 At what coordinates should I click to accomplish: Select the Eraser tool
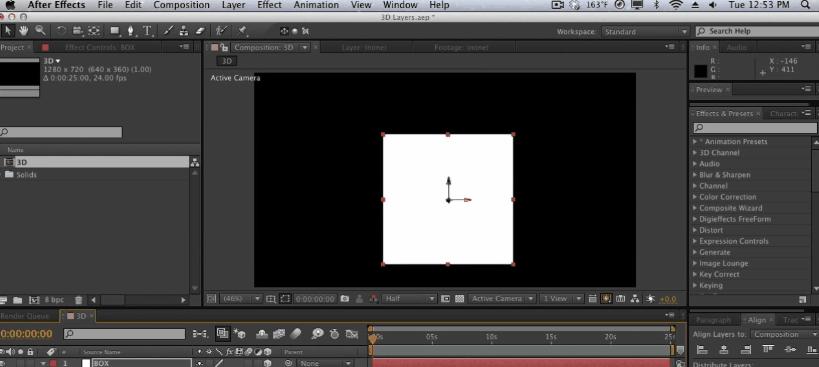[201, 31]
